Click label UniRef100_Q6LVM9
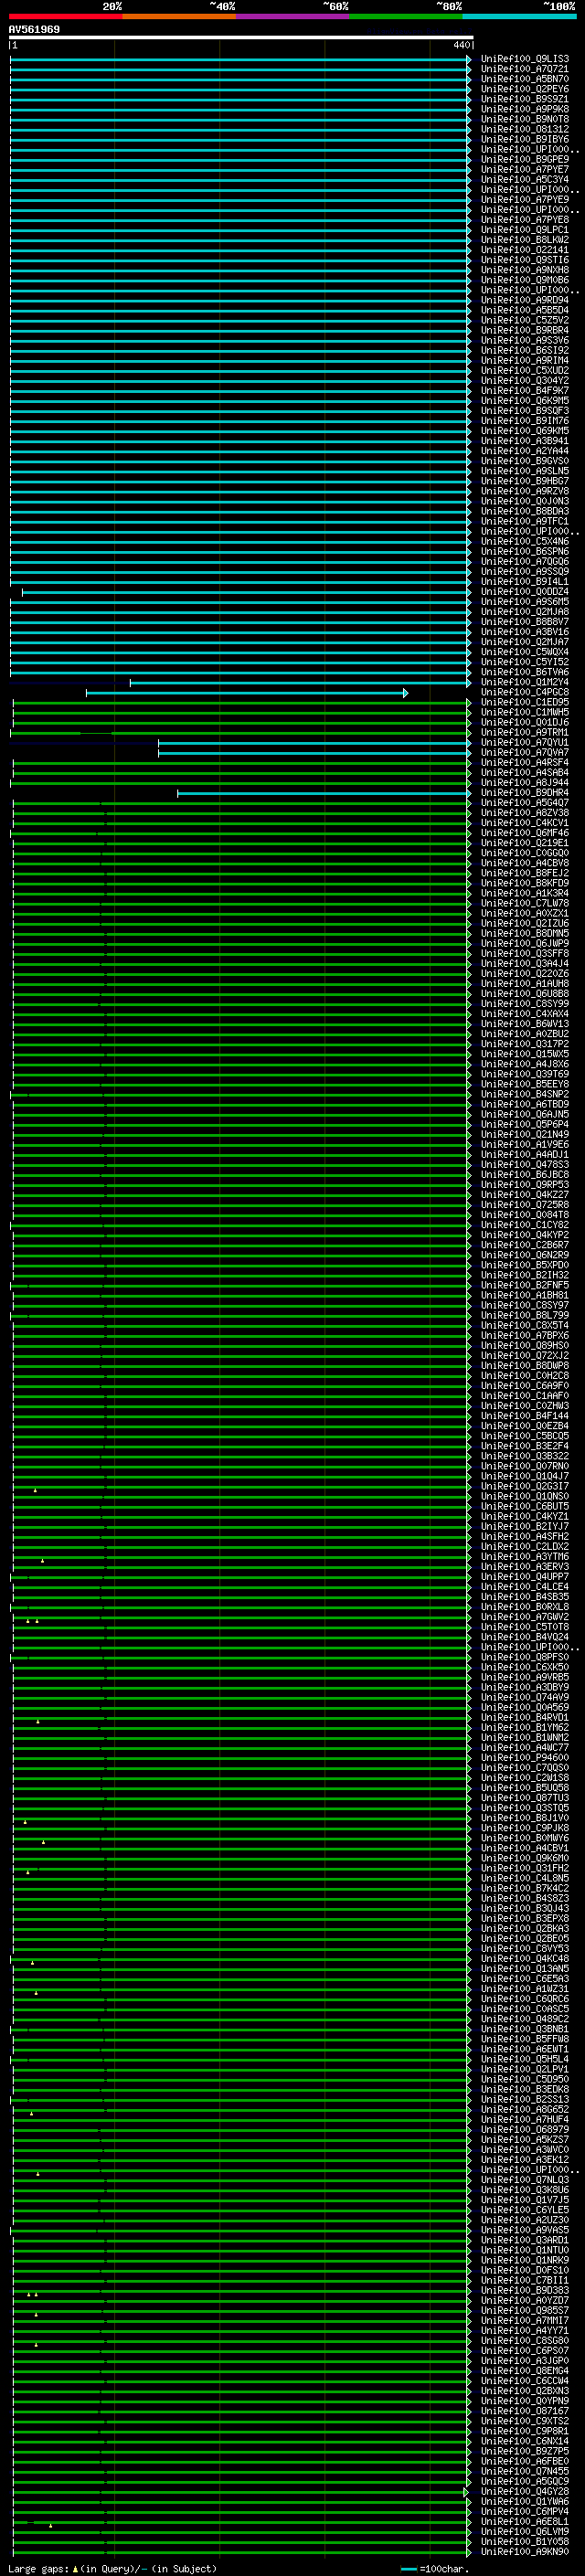This screenshot has height=2576, width=585. (525, 2532)
